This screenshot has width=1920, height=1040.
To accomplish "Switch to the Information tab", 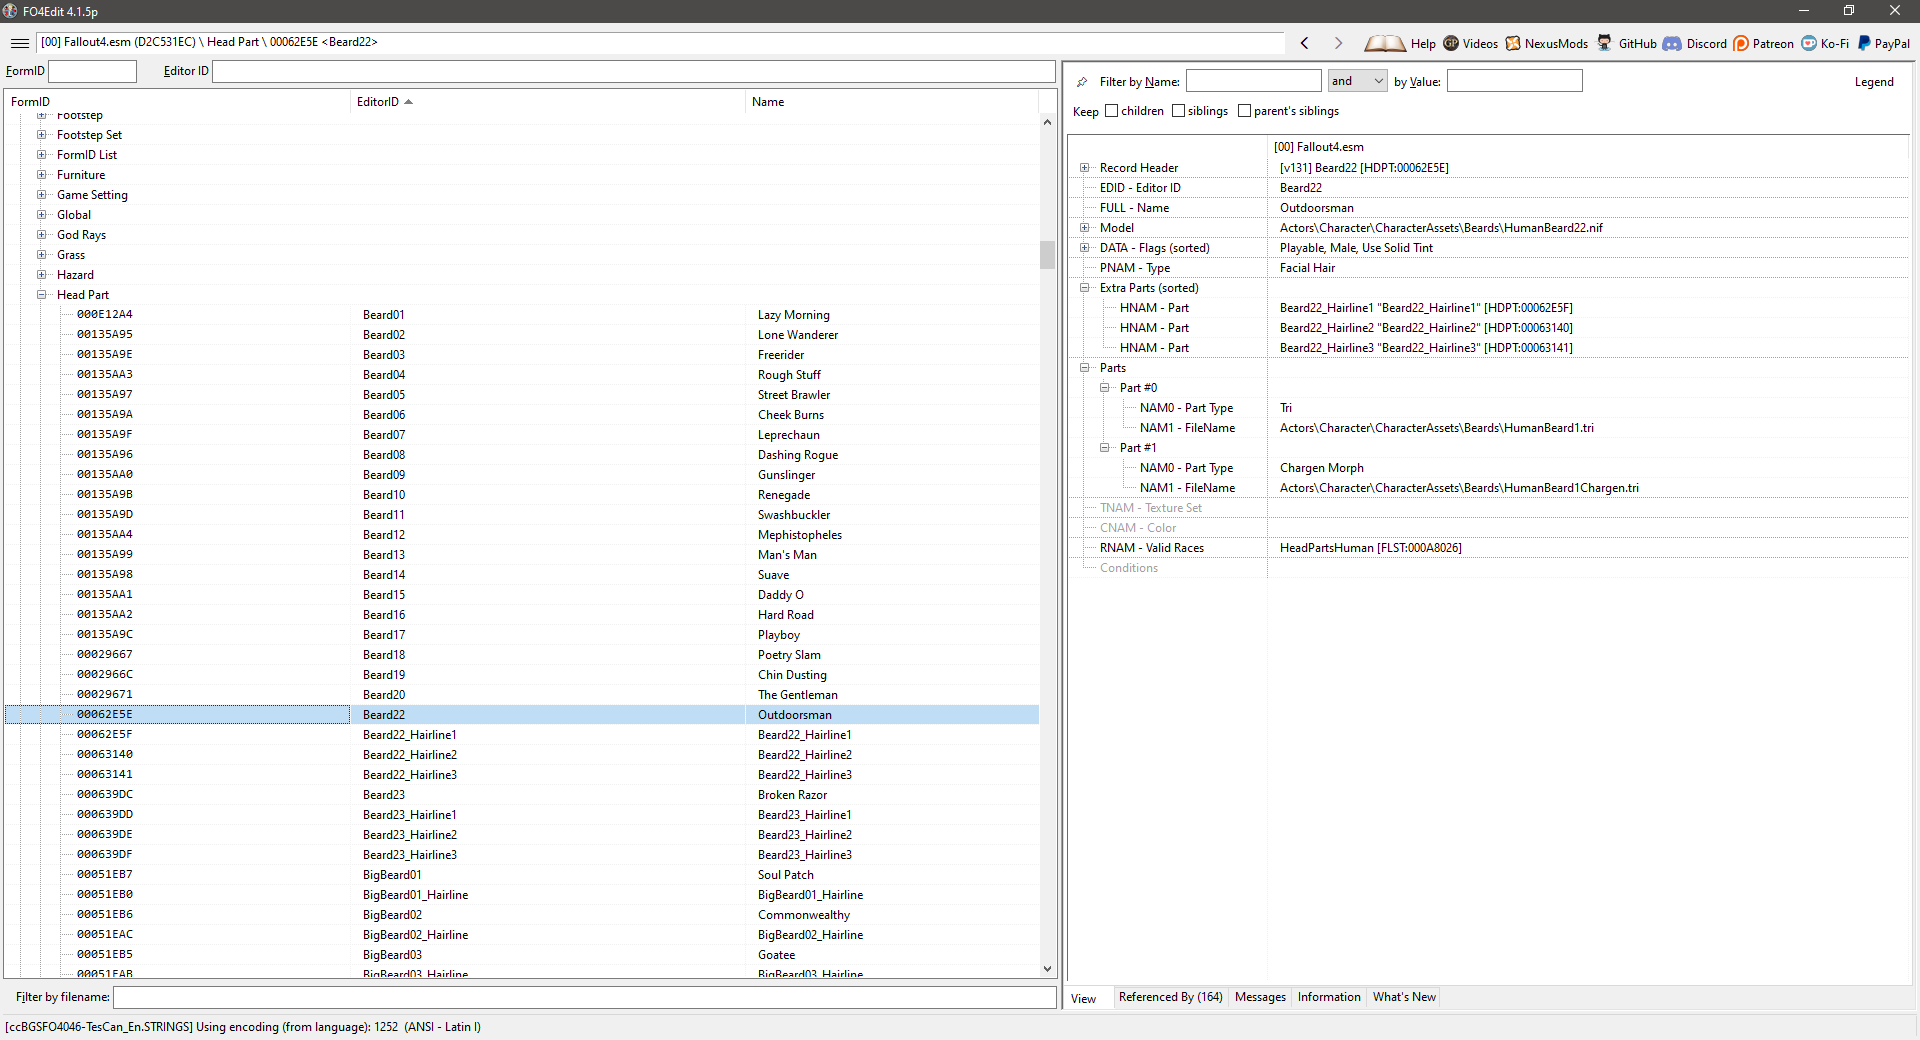I will (x=1329, y=997).
